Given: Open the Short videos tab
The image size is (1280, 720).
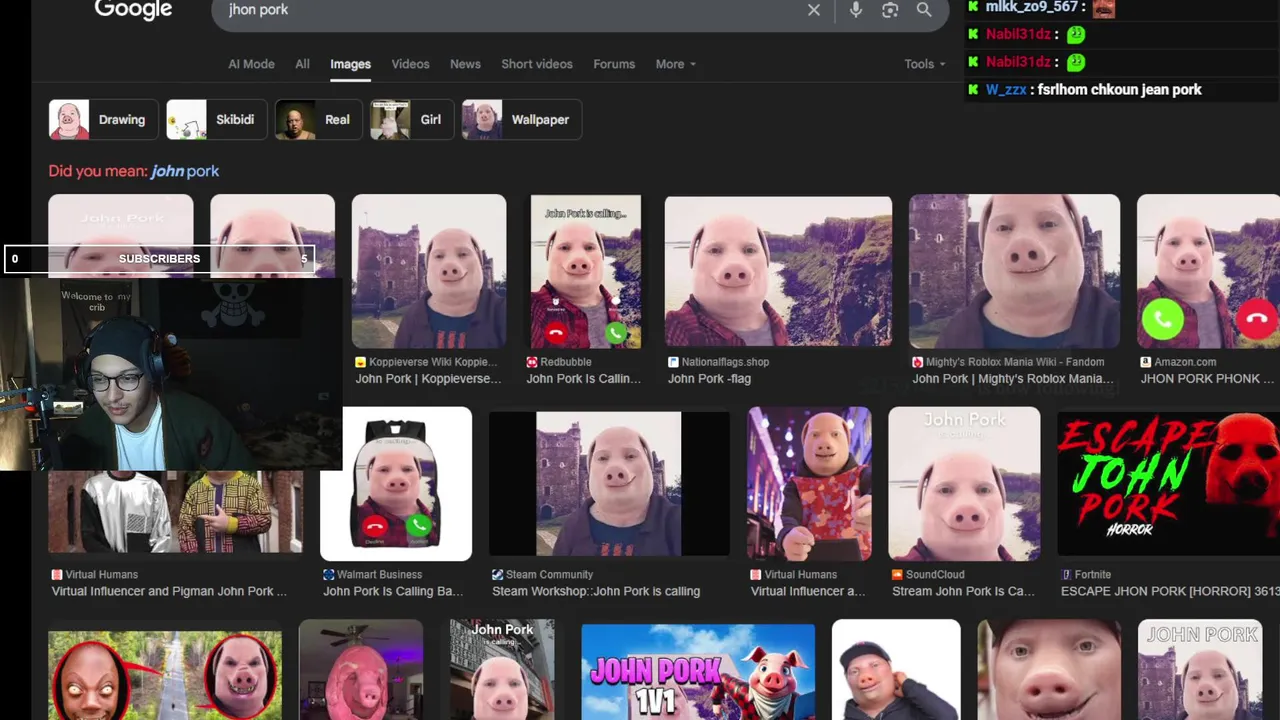Looking at the screenshot, I should click(537, 64).
